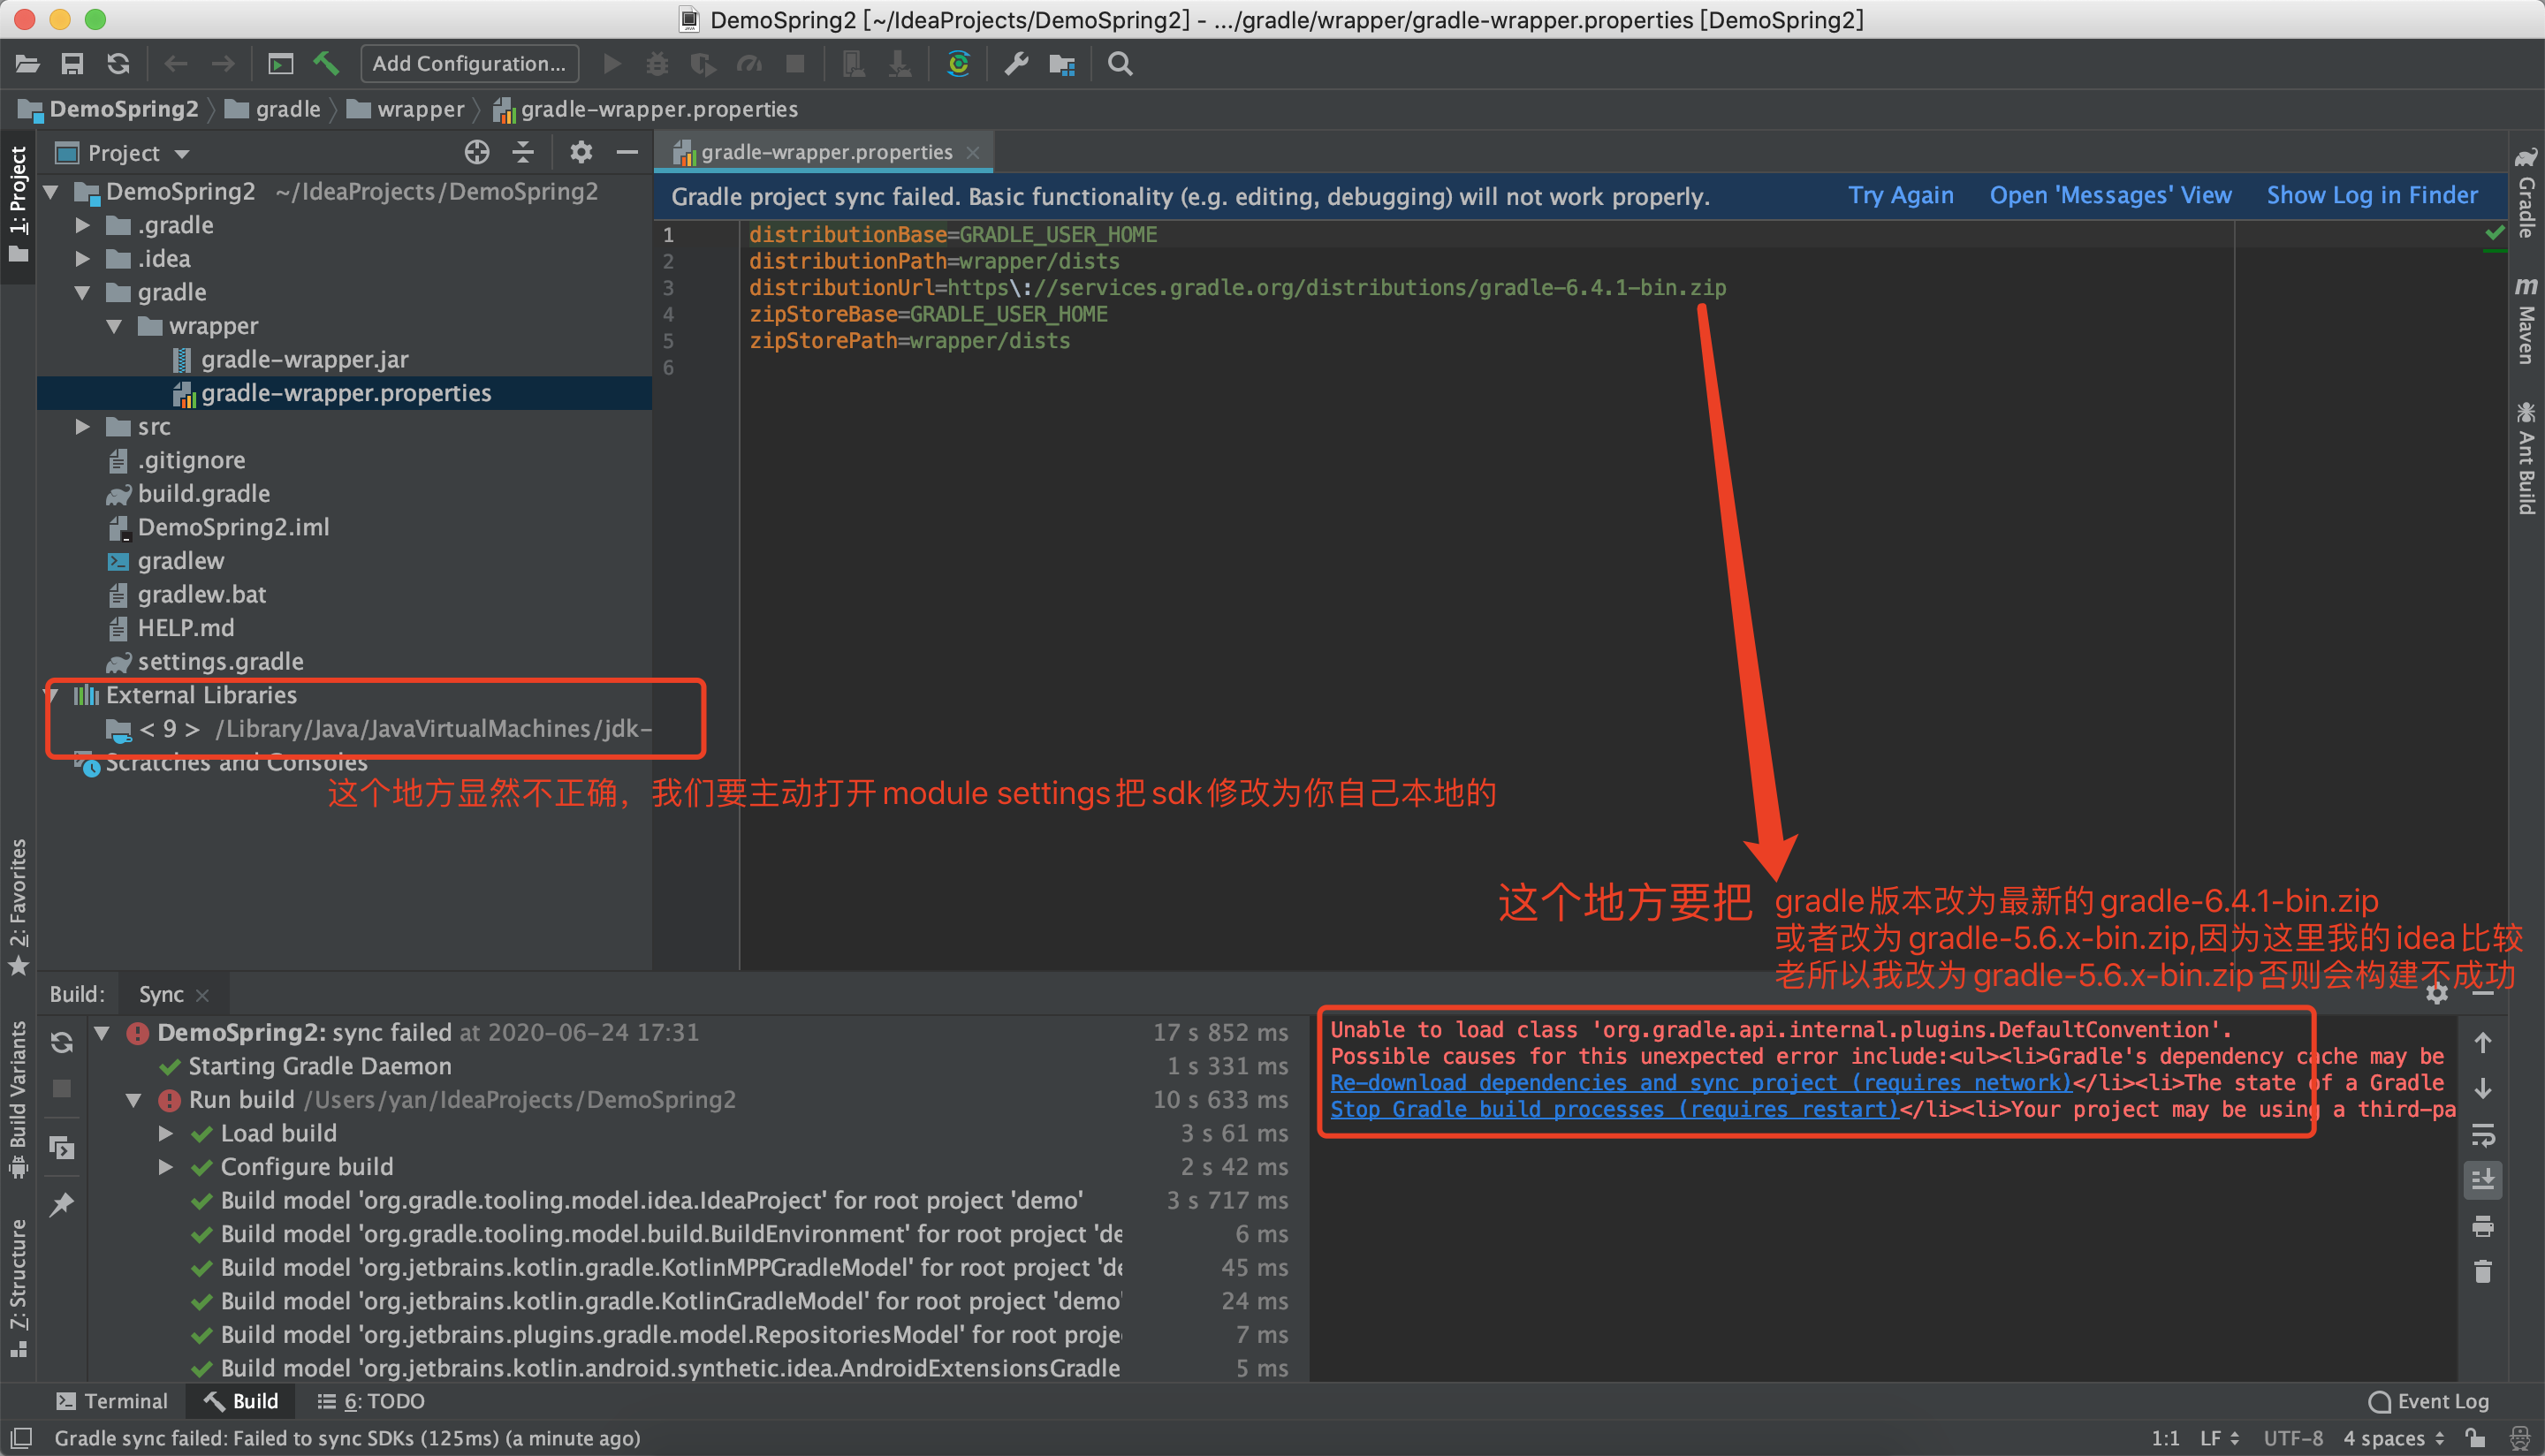Click the project structure settings icon
Image resolution: width=2545 pixels, height=1456 pixels.
[1063, 64]
